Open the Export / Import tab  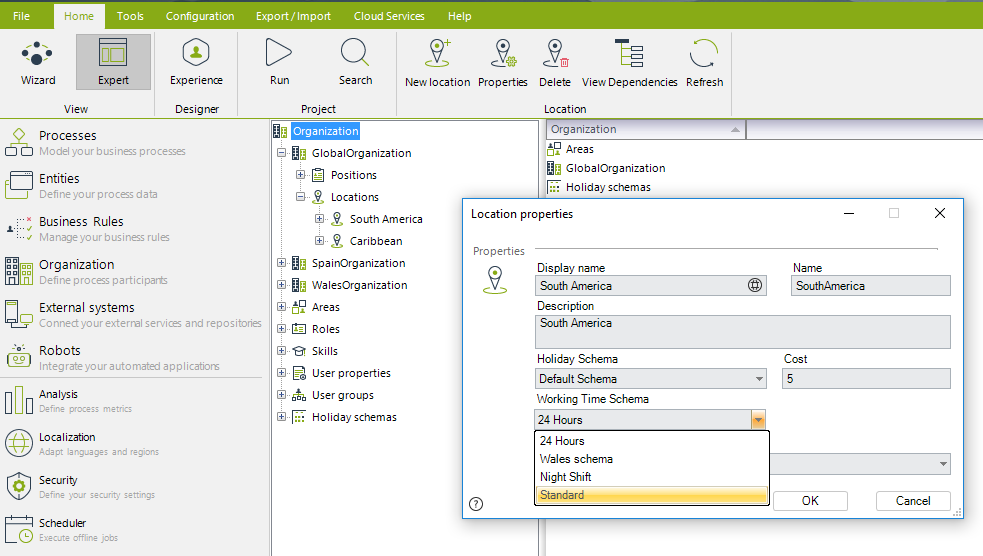pos(293,16)
